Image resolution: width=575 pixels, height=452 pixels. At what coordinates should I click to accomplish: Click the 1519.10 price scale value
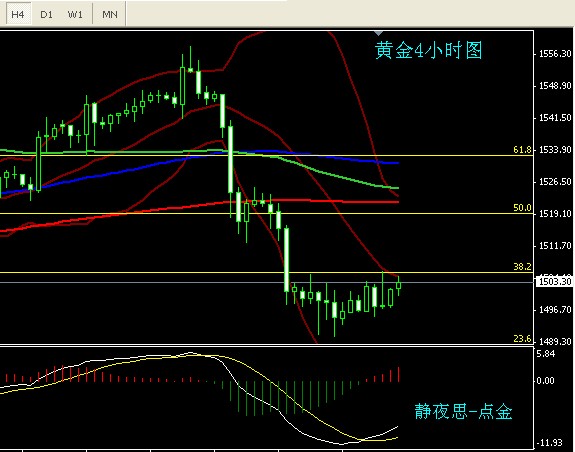coord(555,213)
